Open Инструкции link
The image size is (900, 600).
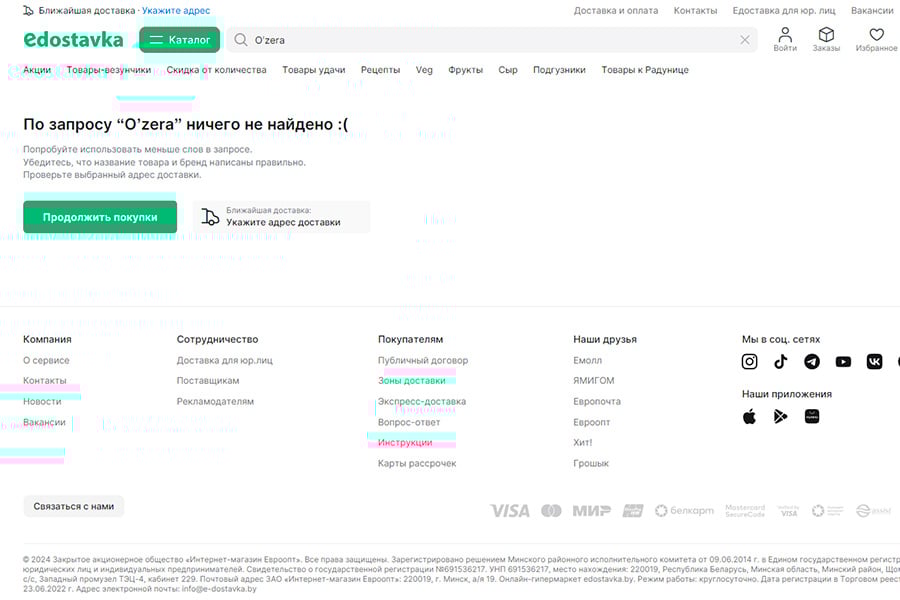click(405, 442)
